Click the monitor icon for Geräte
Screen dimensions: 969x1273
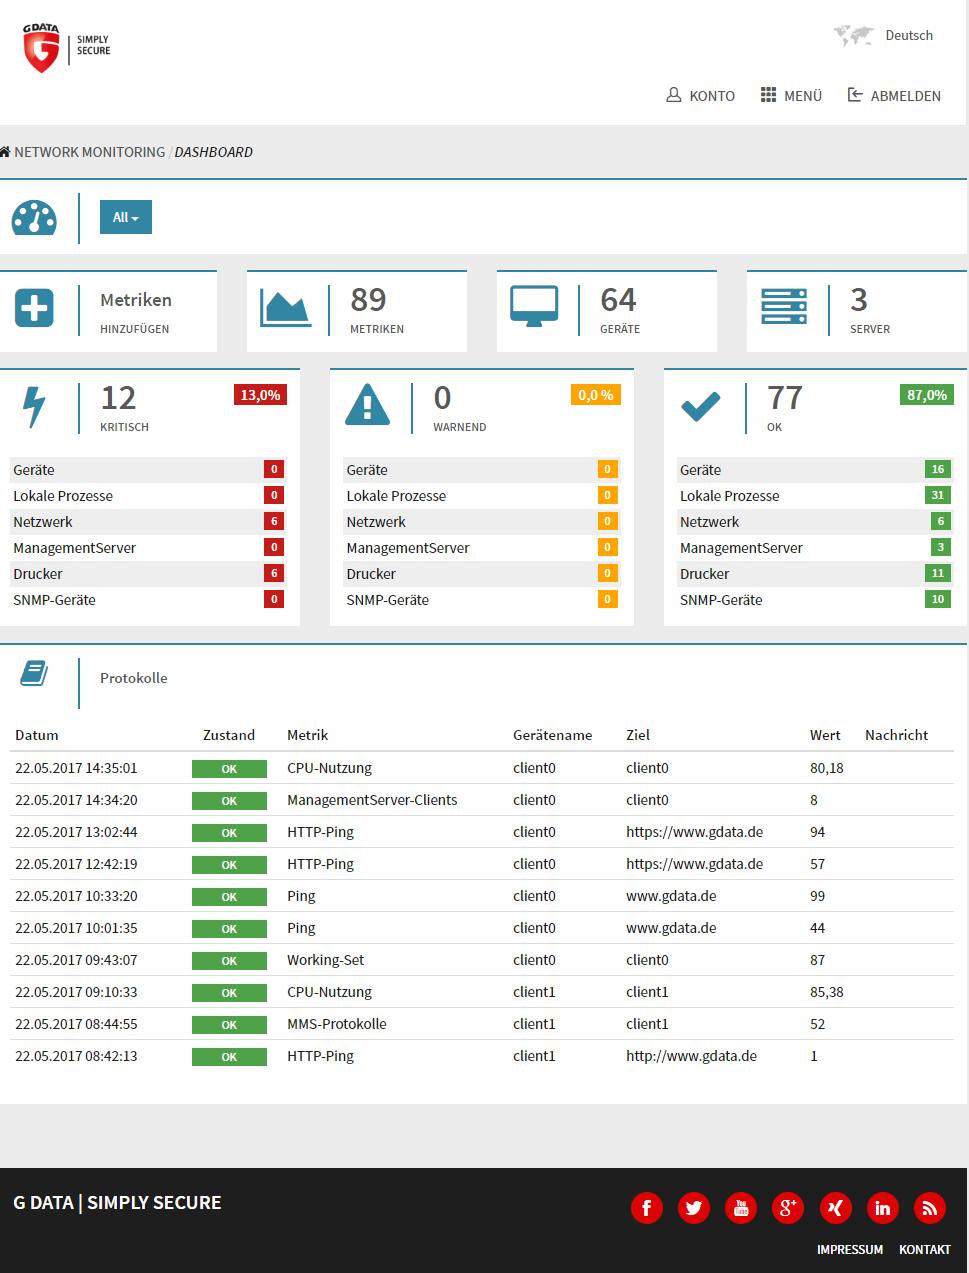point(534,307)
